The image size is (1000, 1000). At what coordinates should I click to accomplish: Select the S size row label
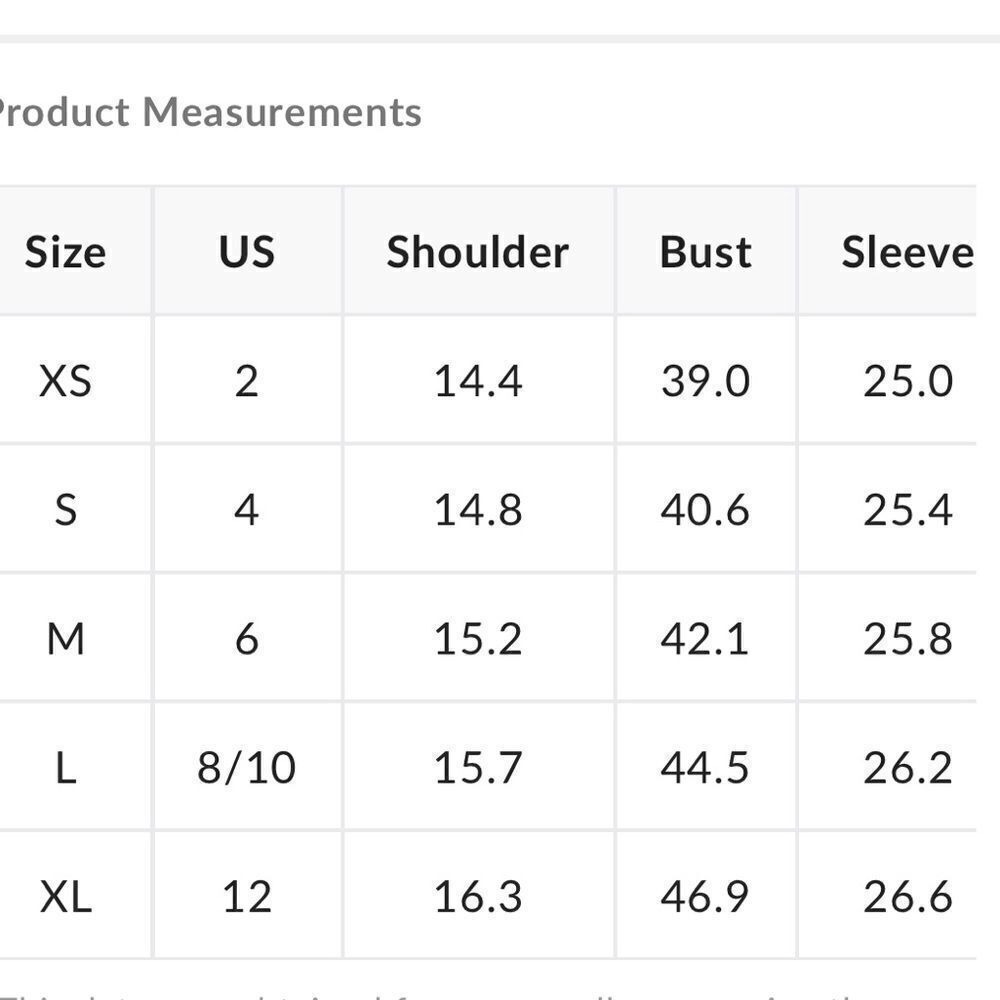pyautogui.click(x=66, y=510)
